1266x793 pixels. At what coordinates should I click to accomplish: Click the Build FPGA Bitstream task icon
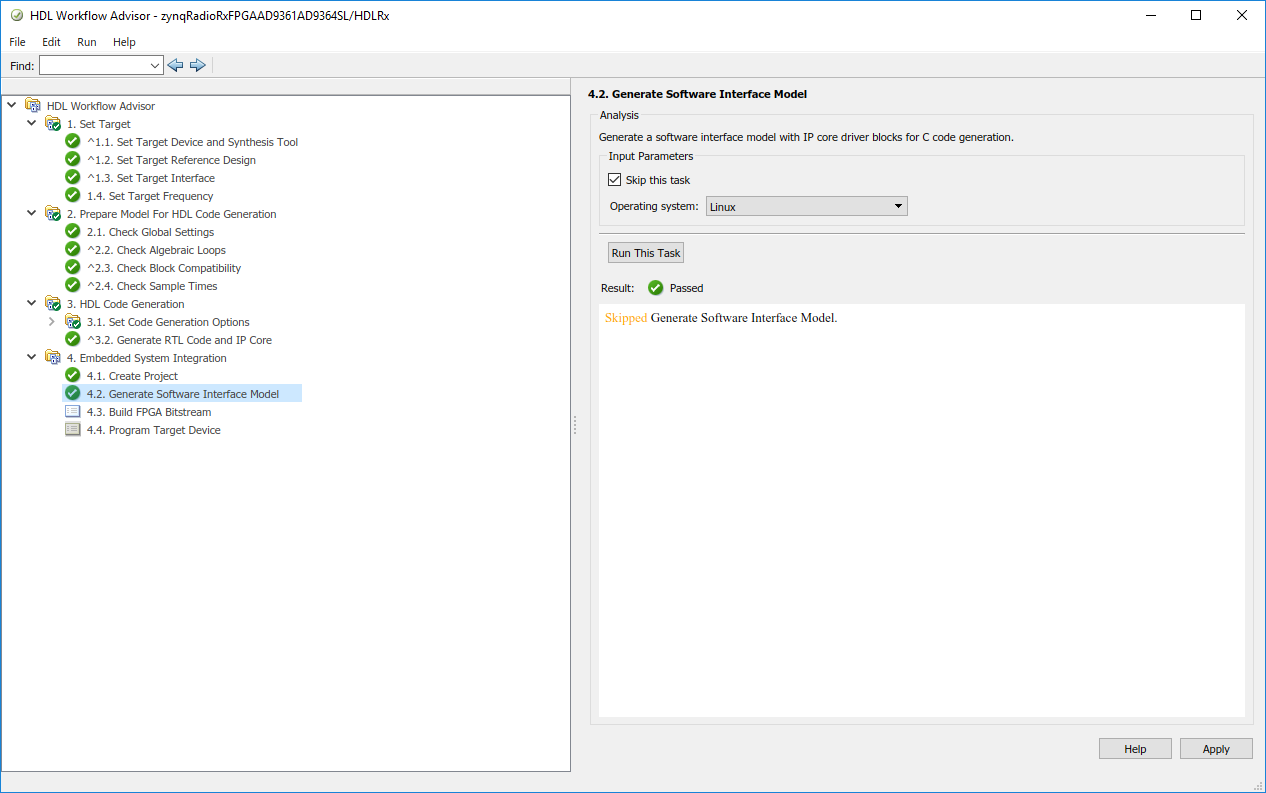tap(72, 412)
